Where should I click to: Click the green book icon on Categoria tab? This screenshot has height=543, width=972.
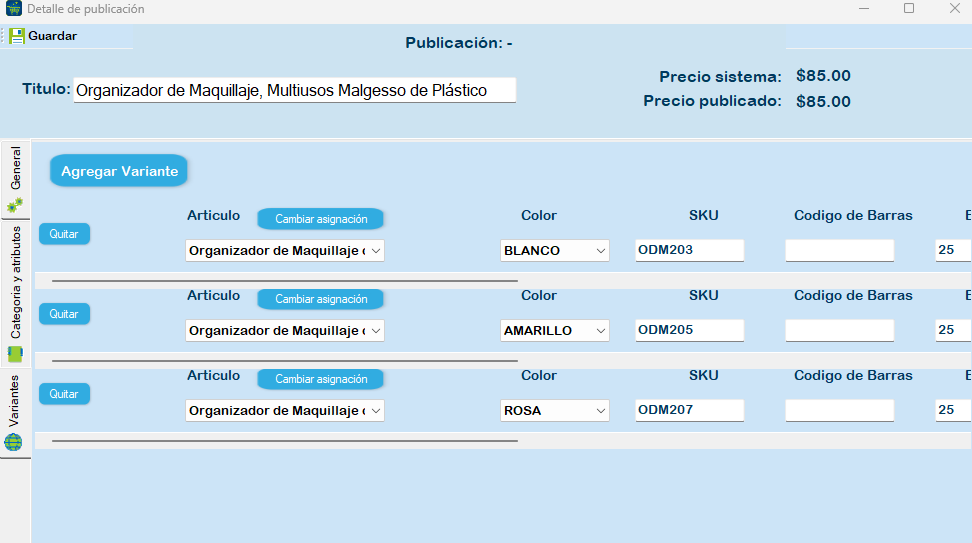pos(15,354)
